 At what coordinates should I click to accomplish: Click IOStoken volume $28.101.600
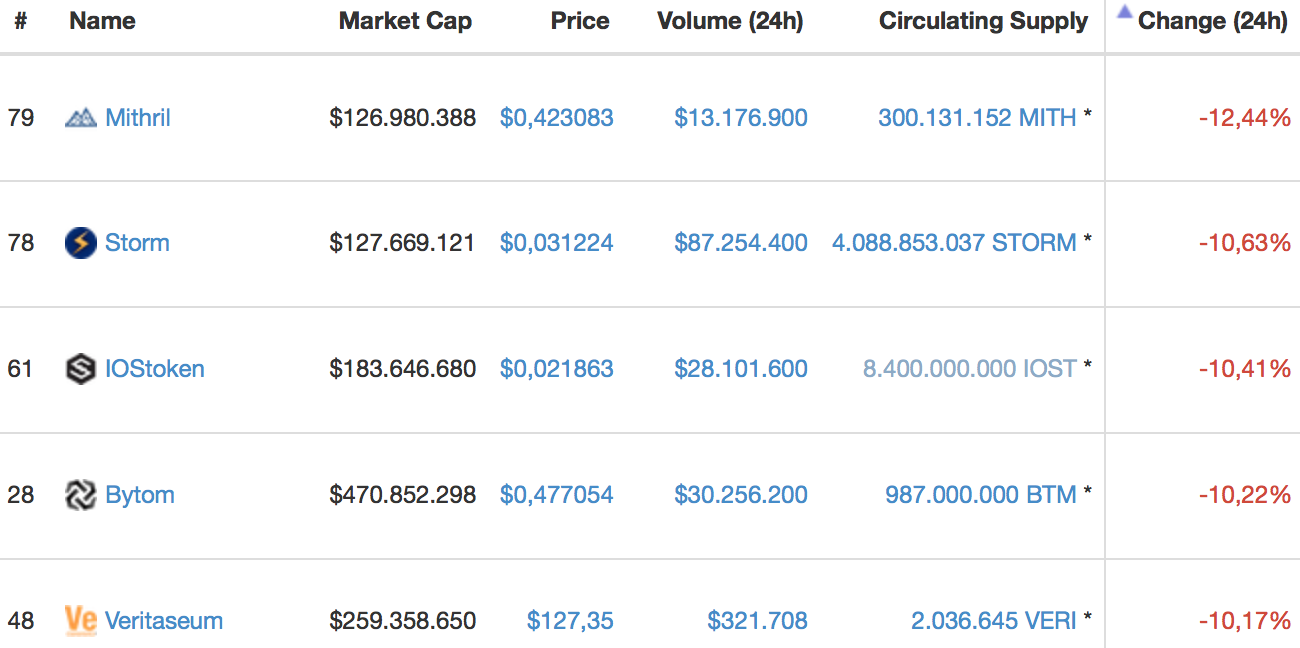pos(741,369)
